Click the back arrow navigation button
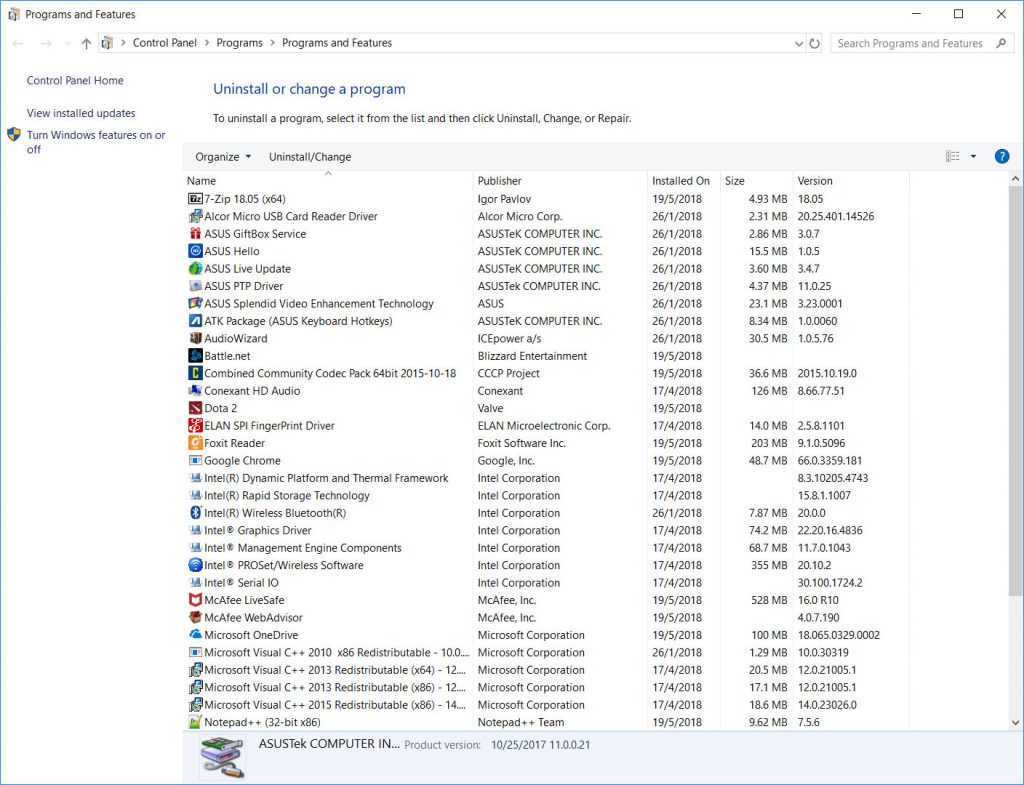 tap(18, 43)
